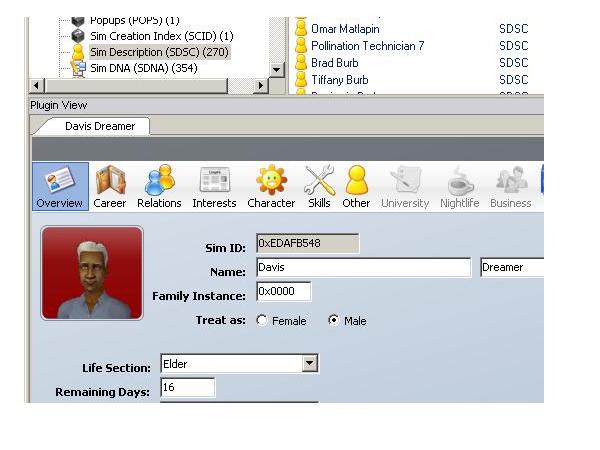Click the SDSC type cell for Brad Burb
This screenshot has width=600, height=450.
coord(514,63)
